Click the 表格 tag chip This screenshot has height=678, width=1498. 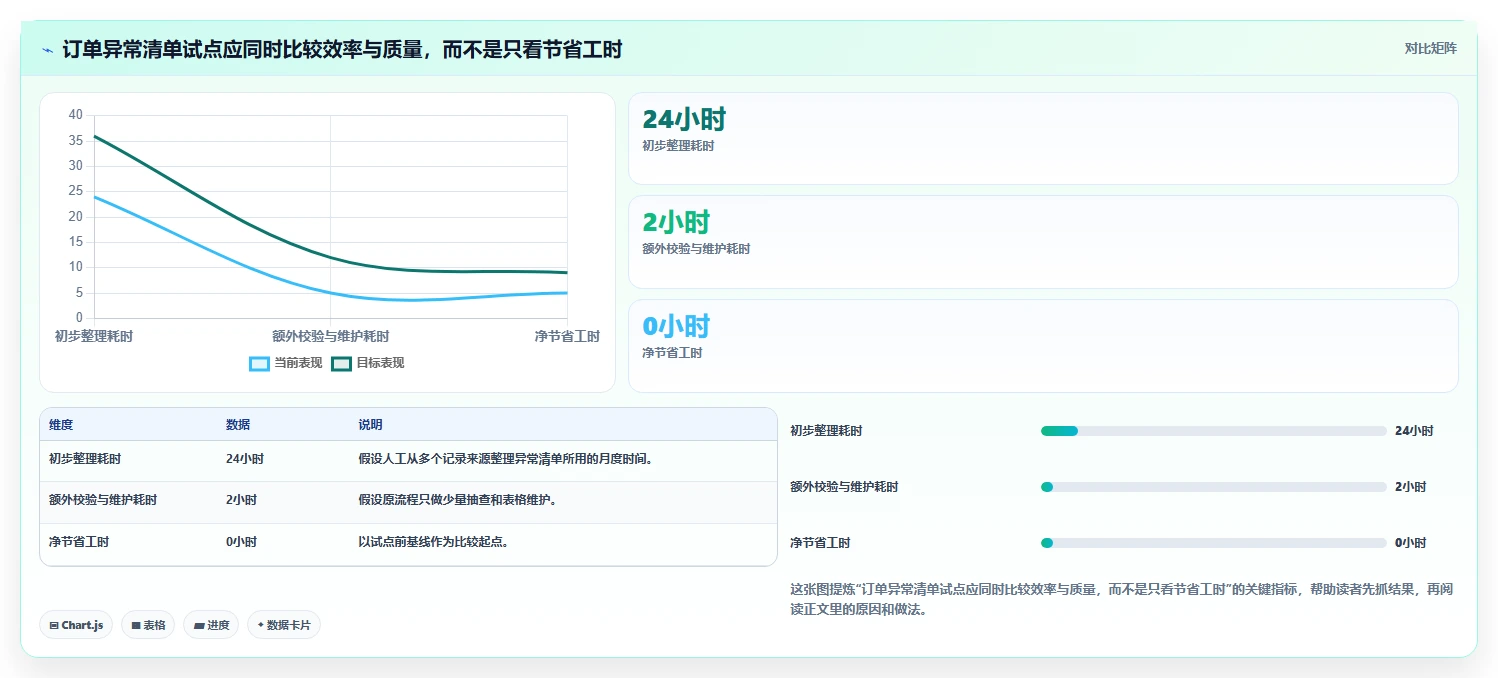pos(148,625)
